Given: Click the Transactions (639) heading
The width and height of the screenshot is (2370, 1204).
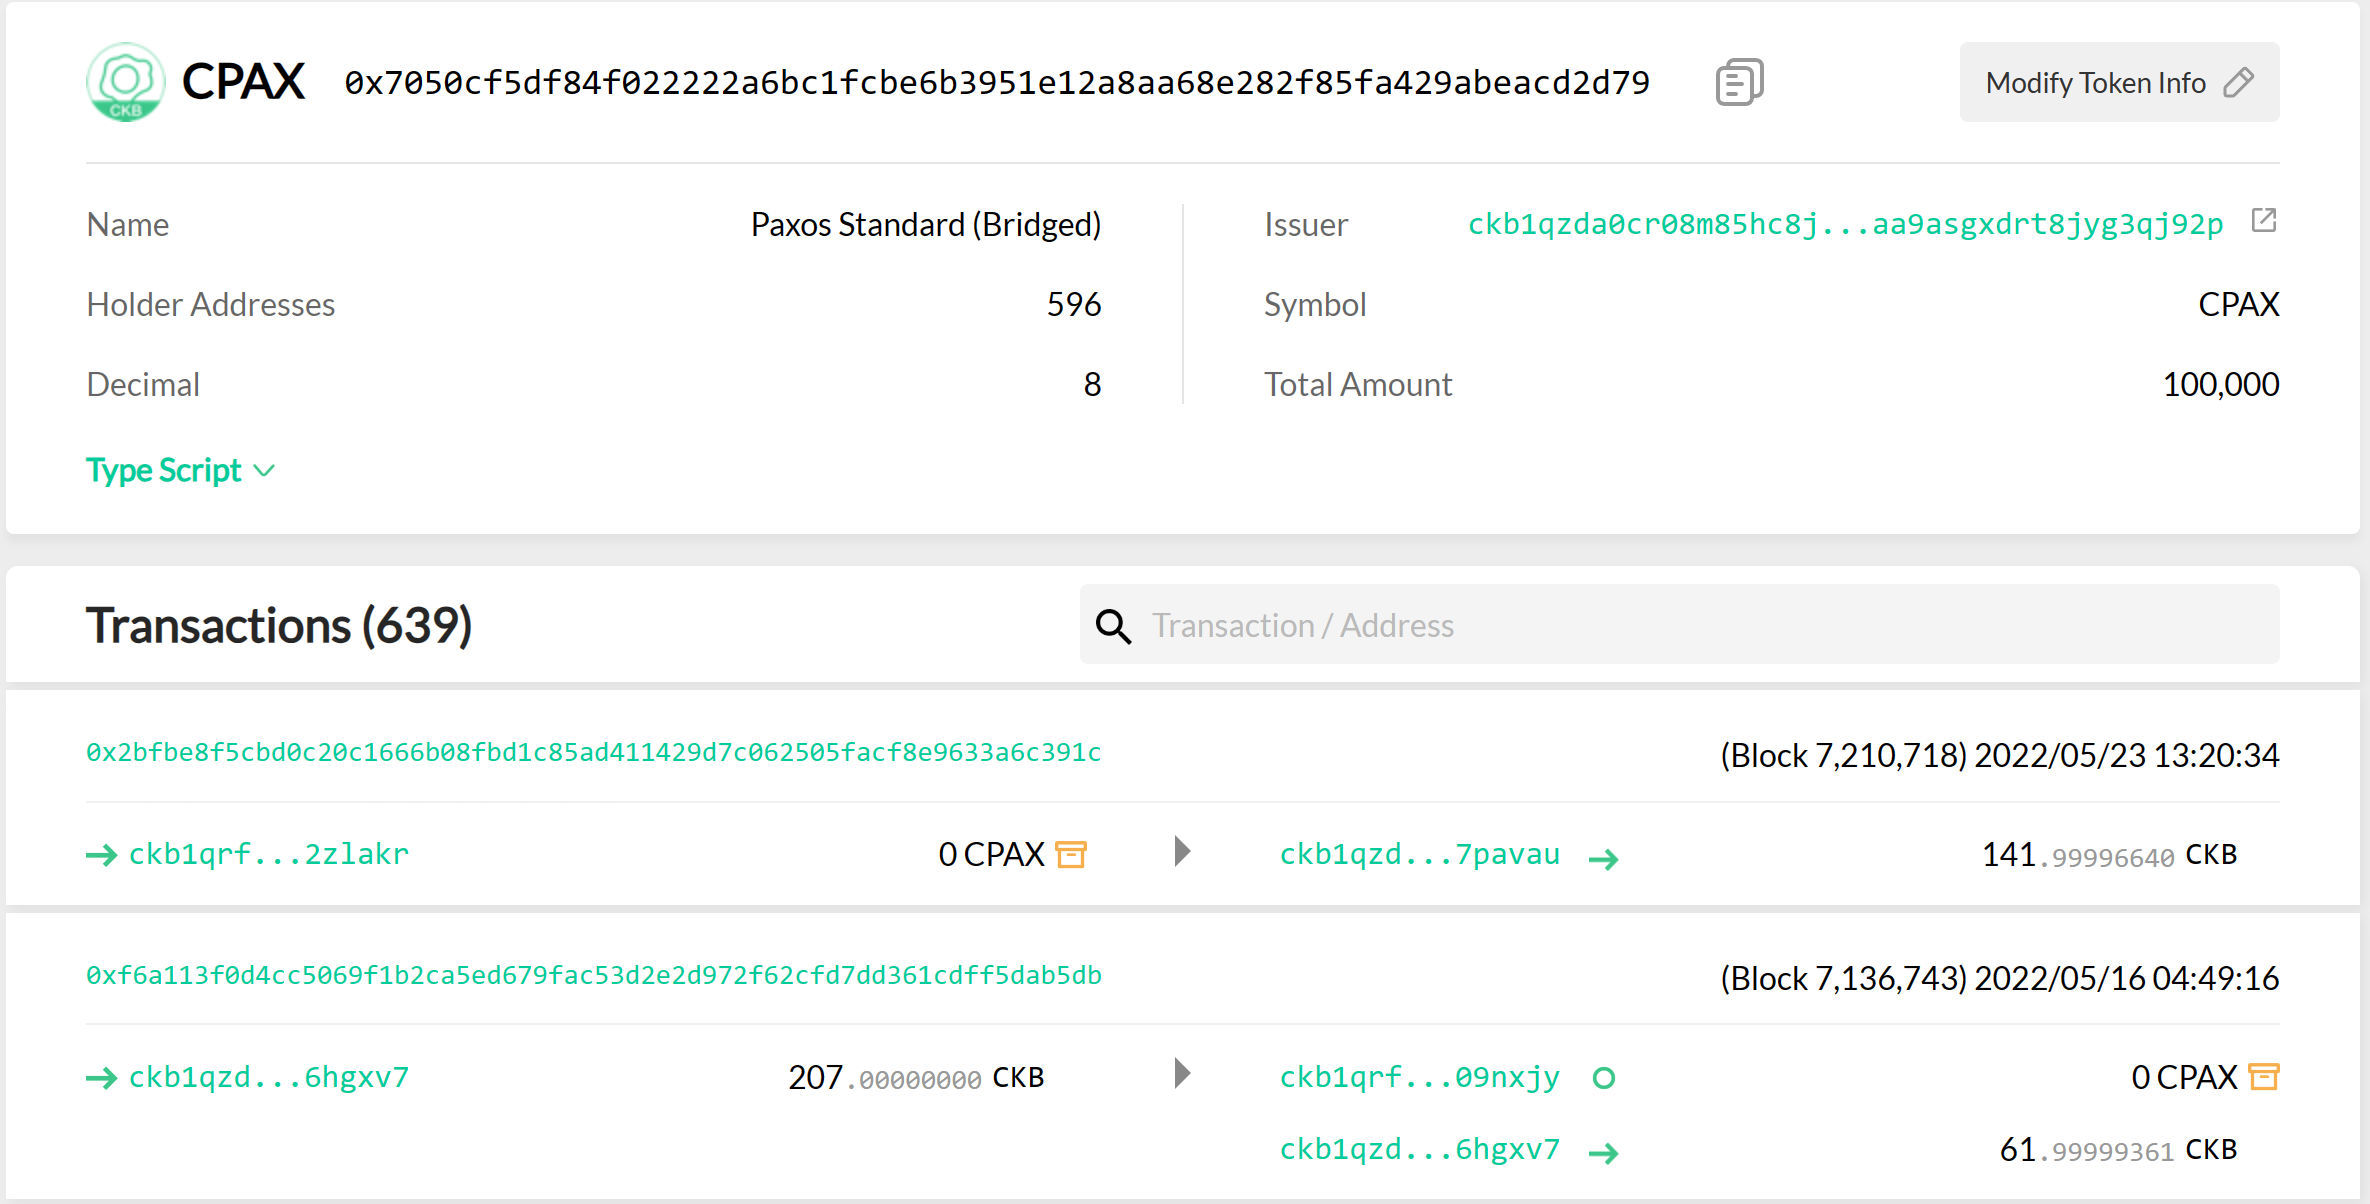Looking at the screenshot, I should (x=279, y=626).
